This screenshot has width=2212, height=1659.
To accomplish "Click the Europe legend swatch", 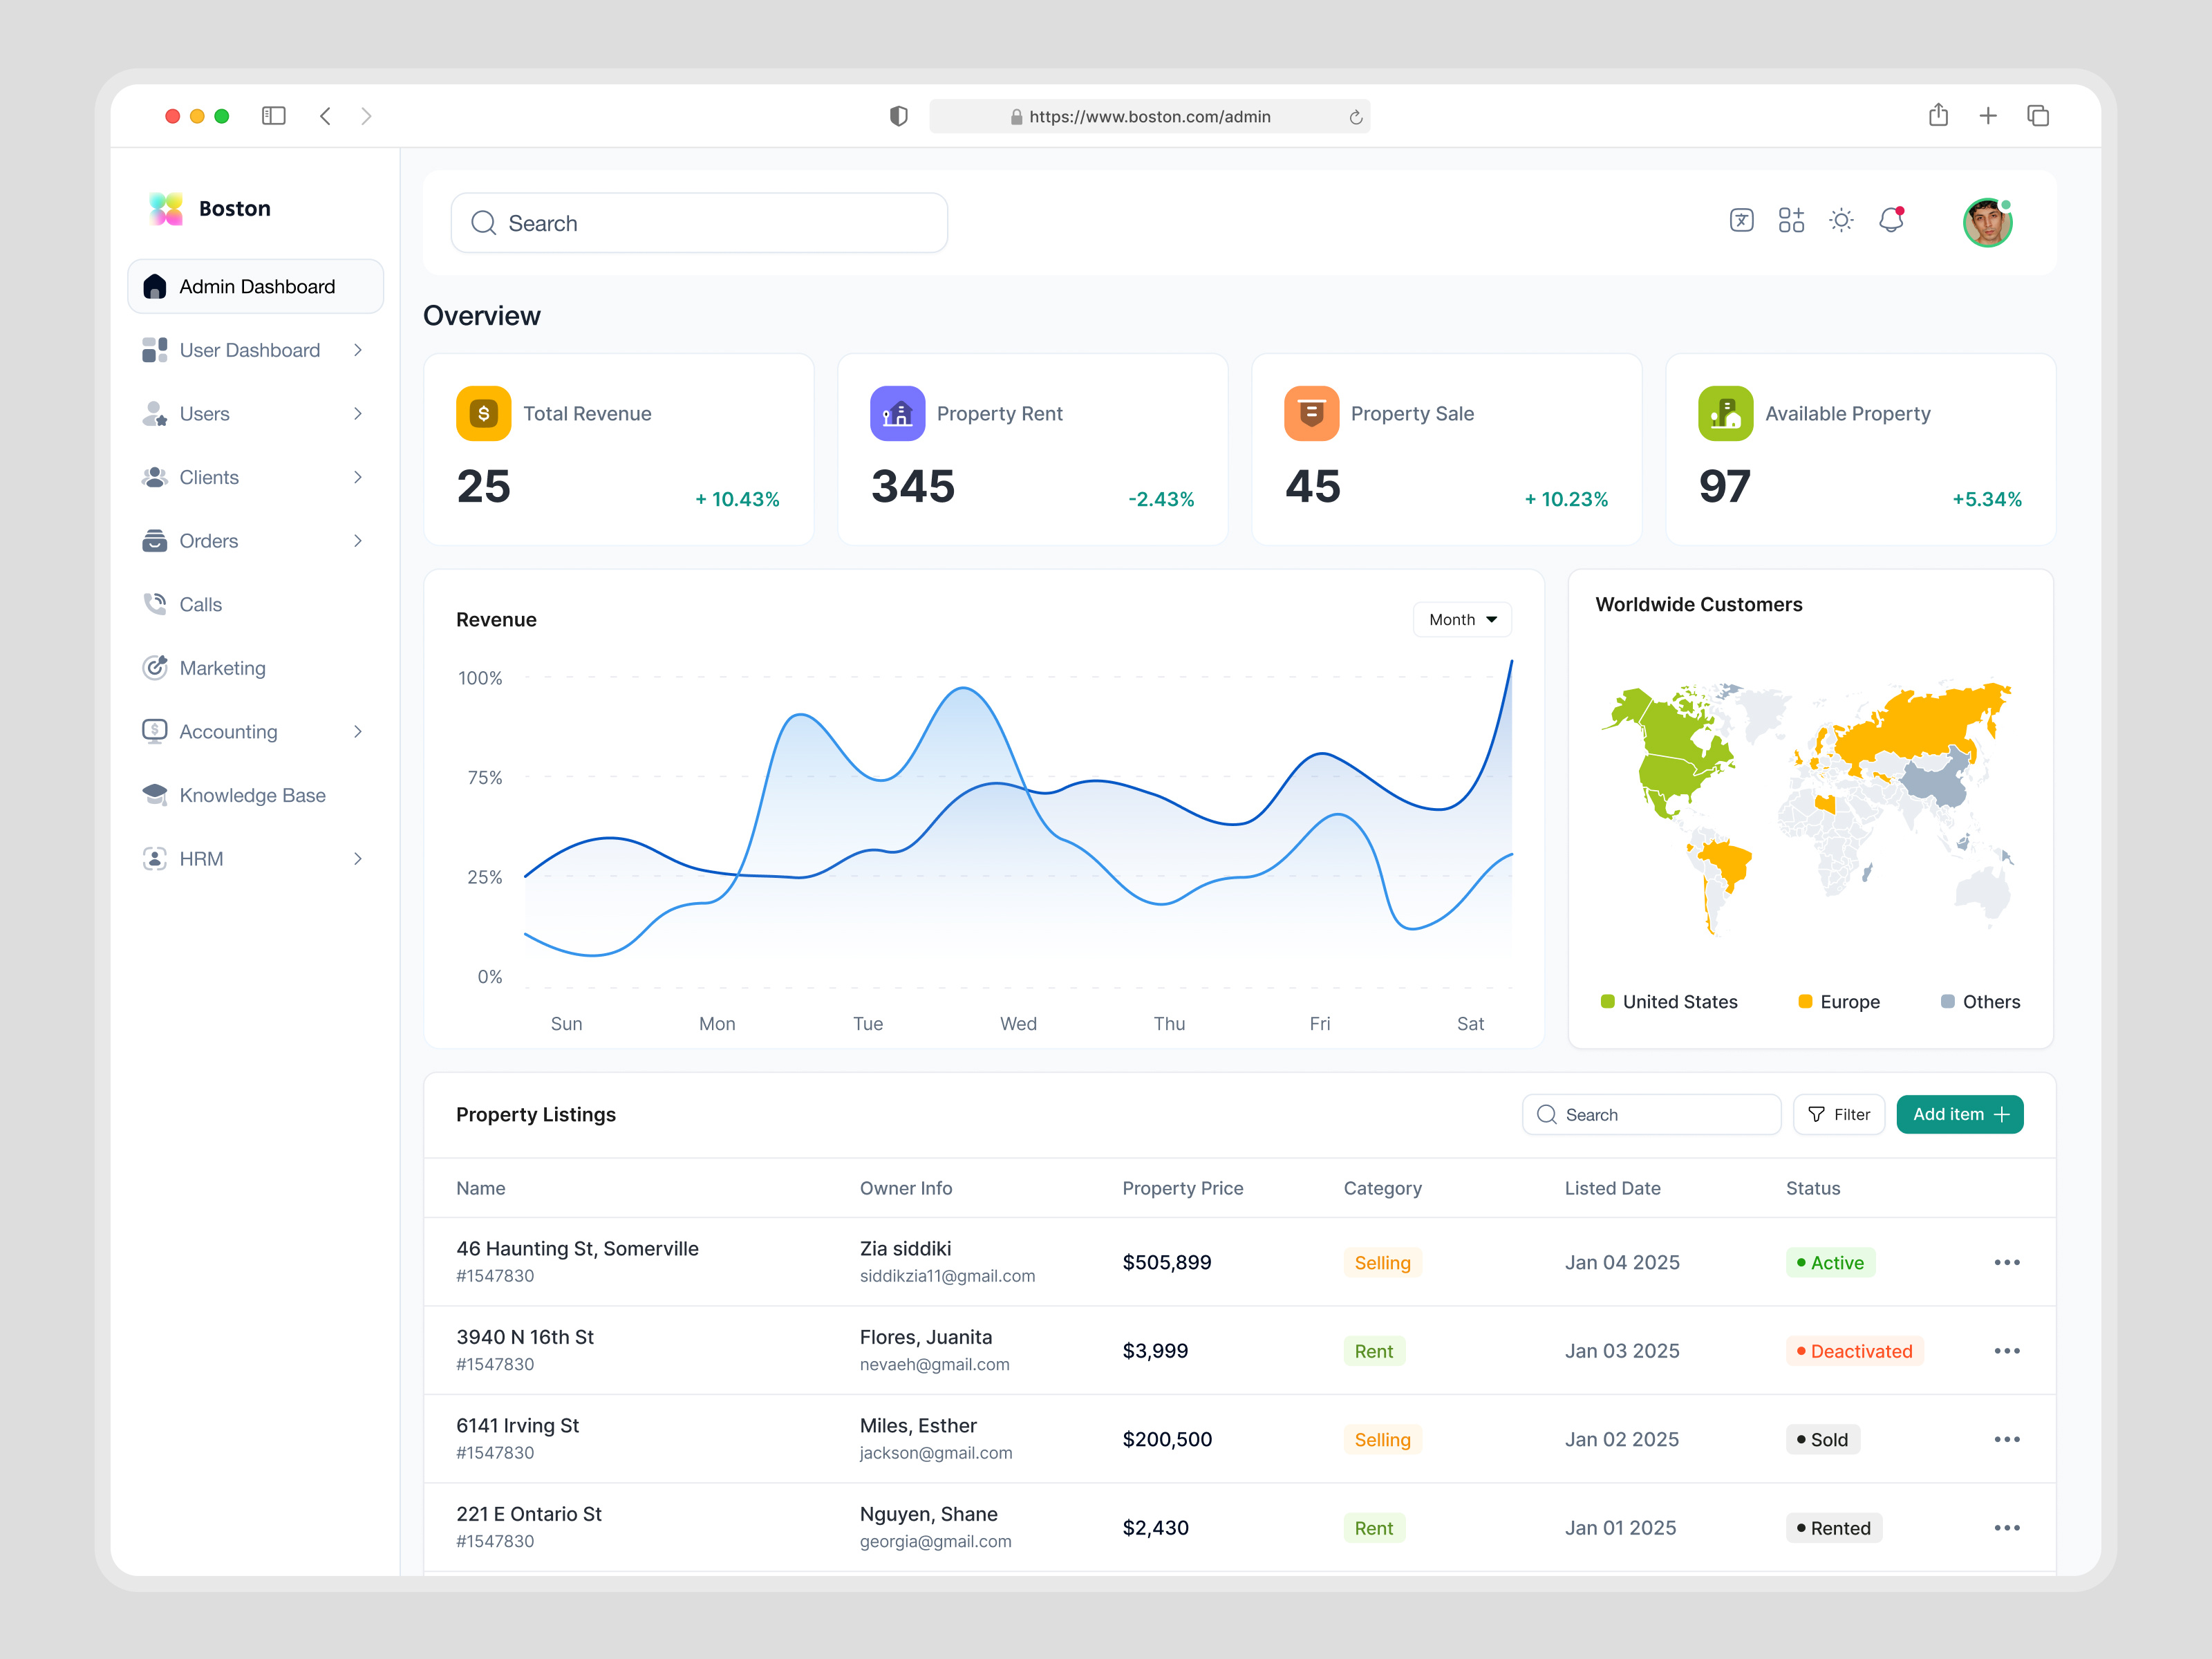I will pyautogui.click(x=1805, y=1001).
